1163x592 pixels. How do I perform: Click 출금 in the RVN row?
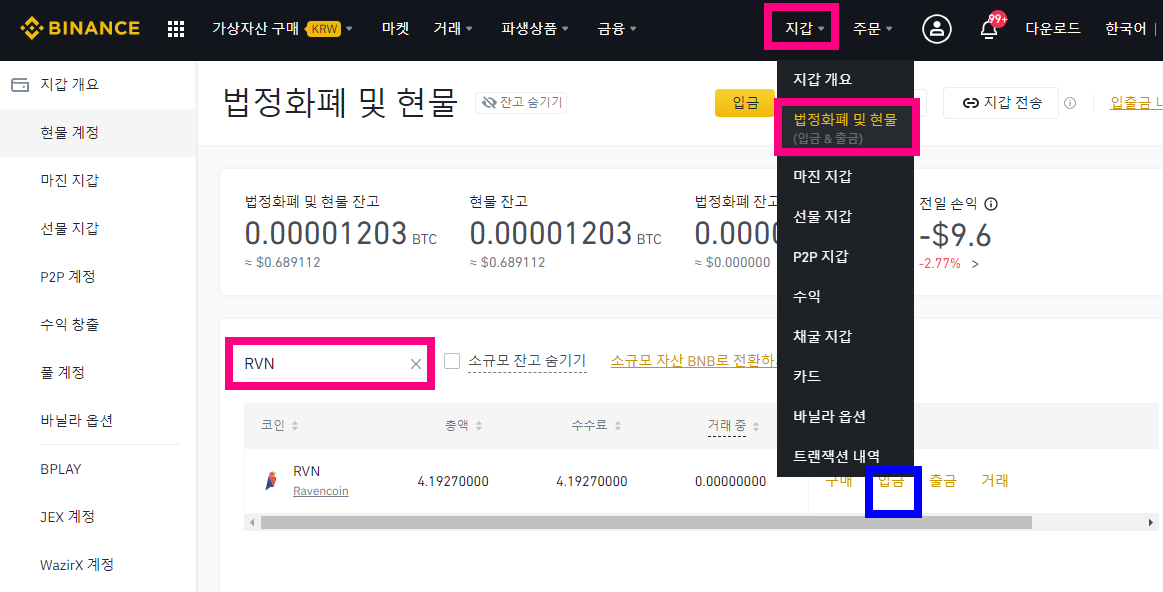[x=943, y=481]
